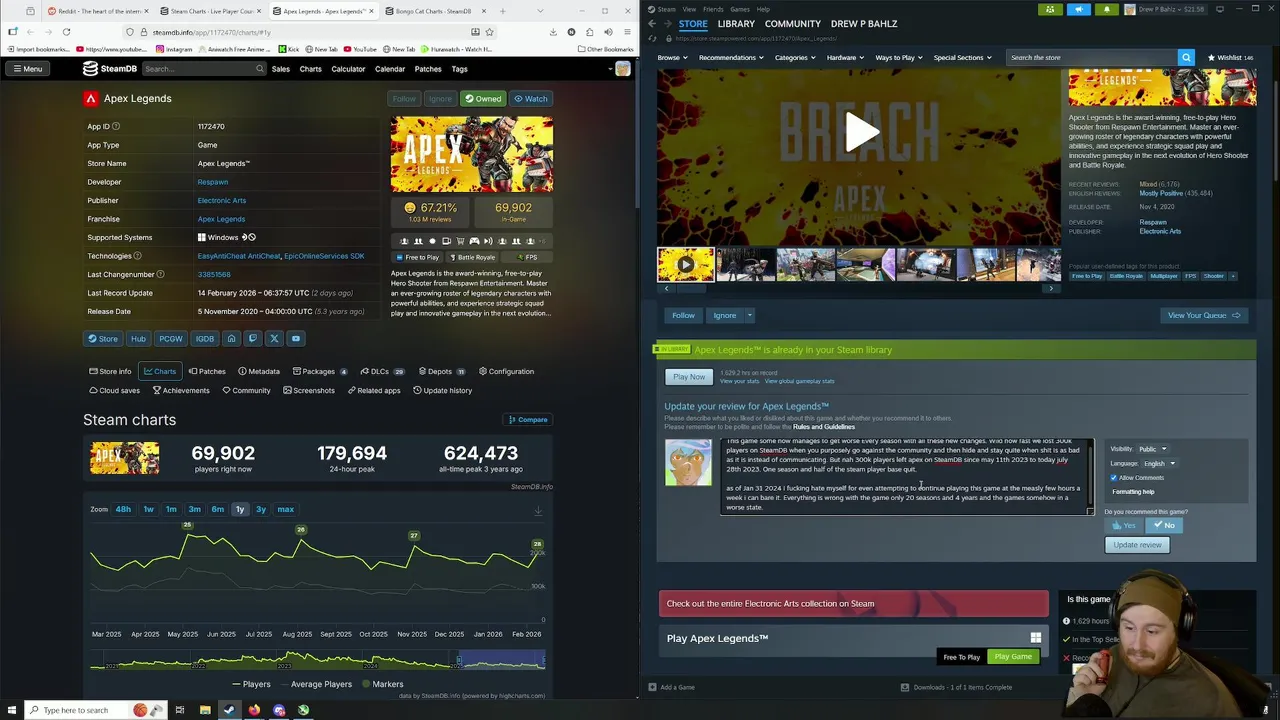The height and width of the screenshot is (720, 1280).
Task: Set chart zoom to 6m
Action: [x=217, y=509]
